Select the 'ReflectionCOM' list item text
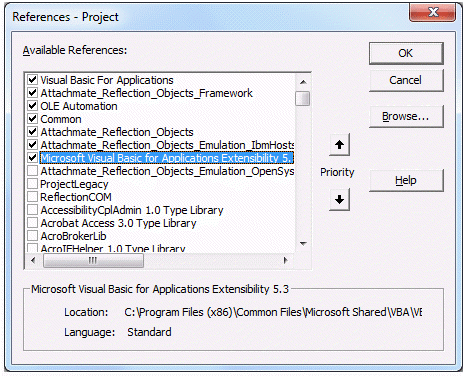The width and height of the screenshot is (463, 376). click(76, 197)
